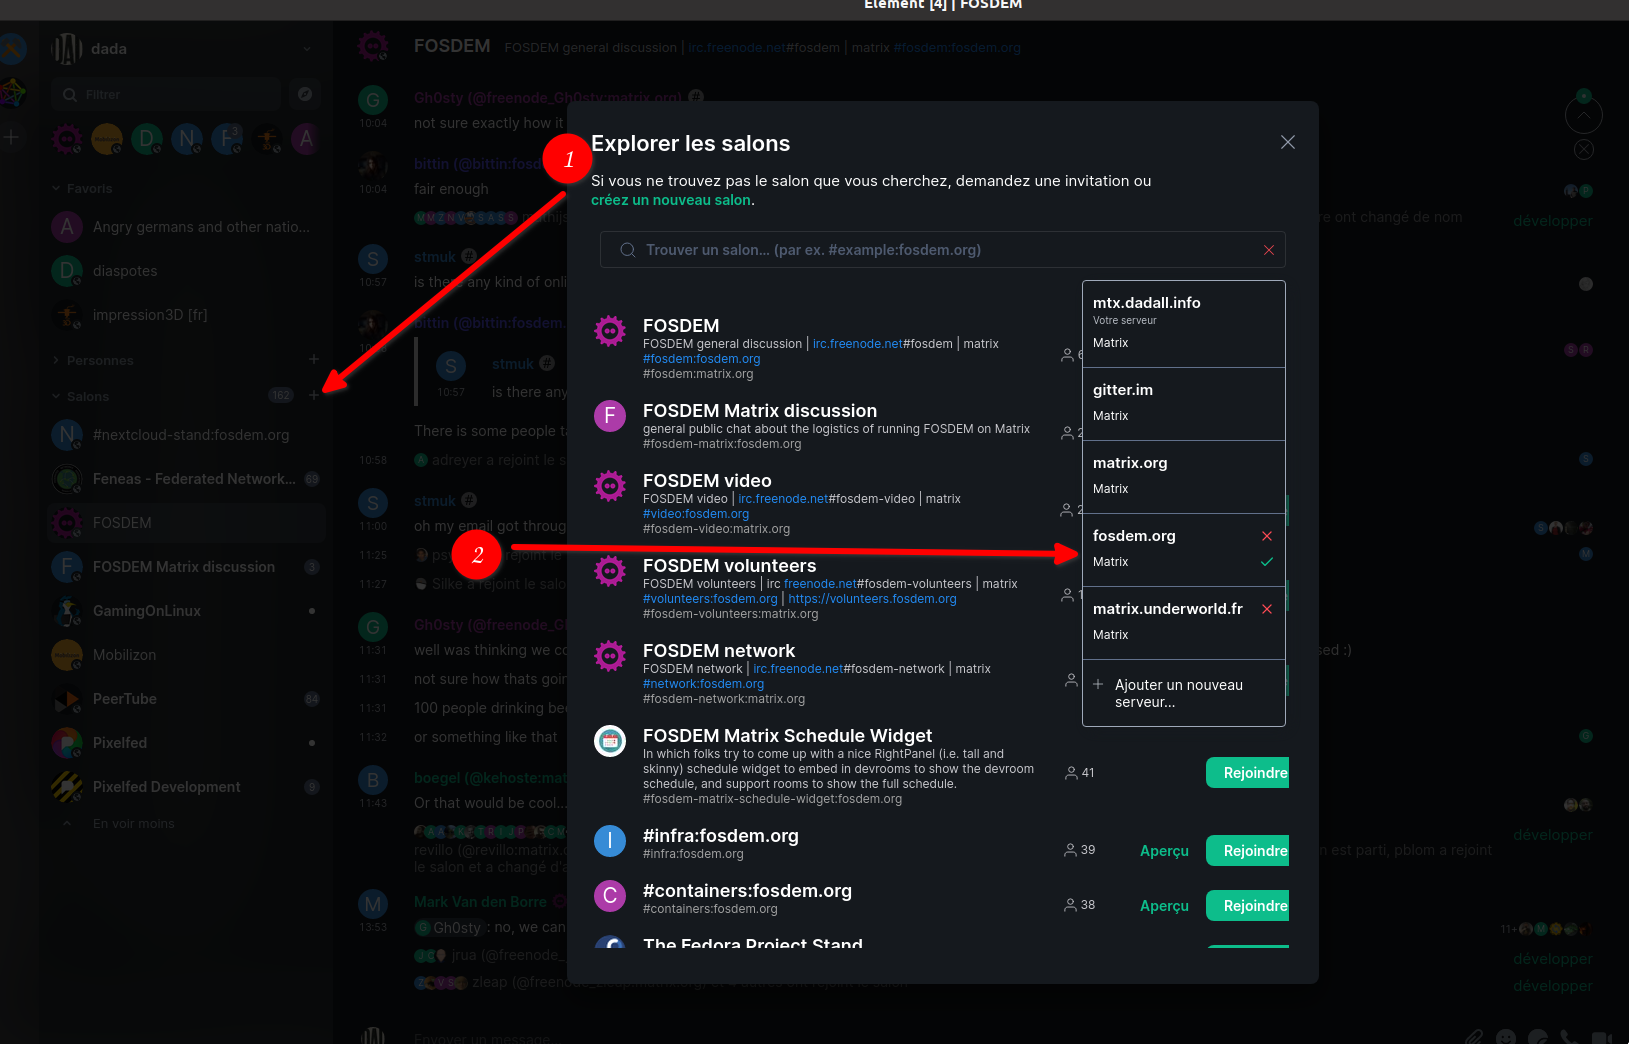The image size is (1629, 1044).
Task: Open diaspotes room
Action: [x=186, y=271]
